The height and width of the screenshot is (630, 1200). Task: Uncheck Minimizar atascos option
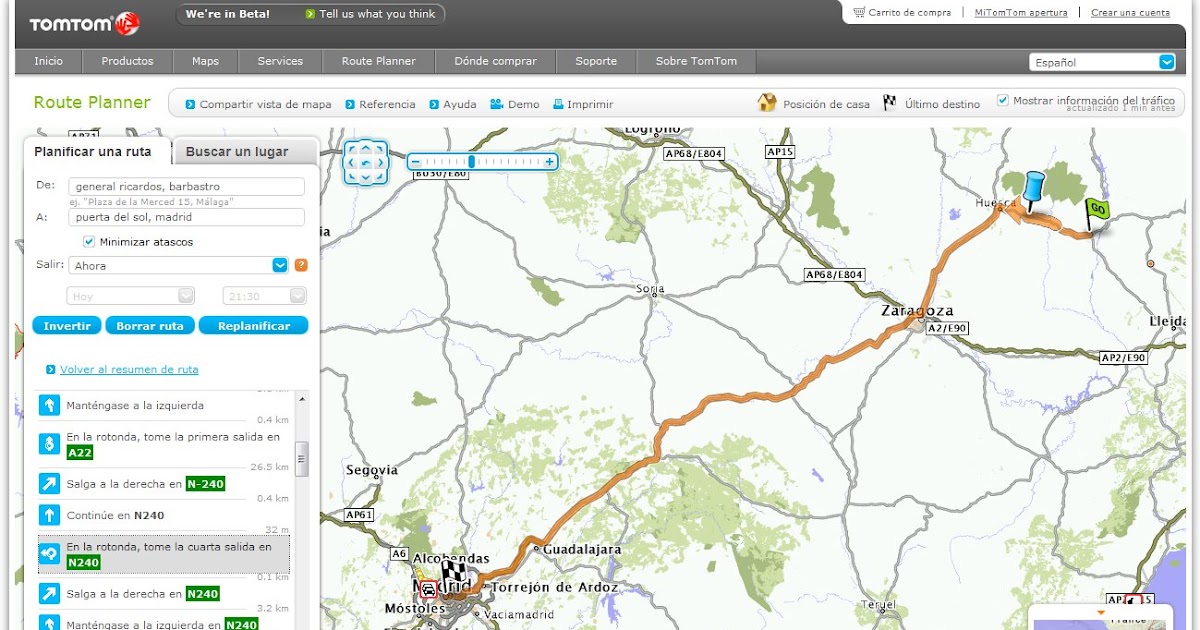click(x=87, y=241)
